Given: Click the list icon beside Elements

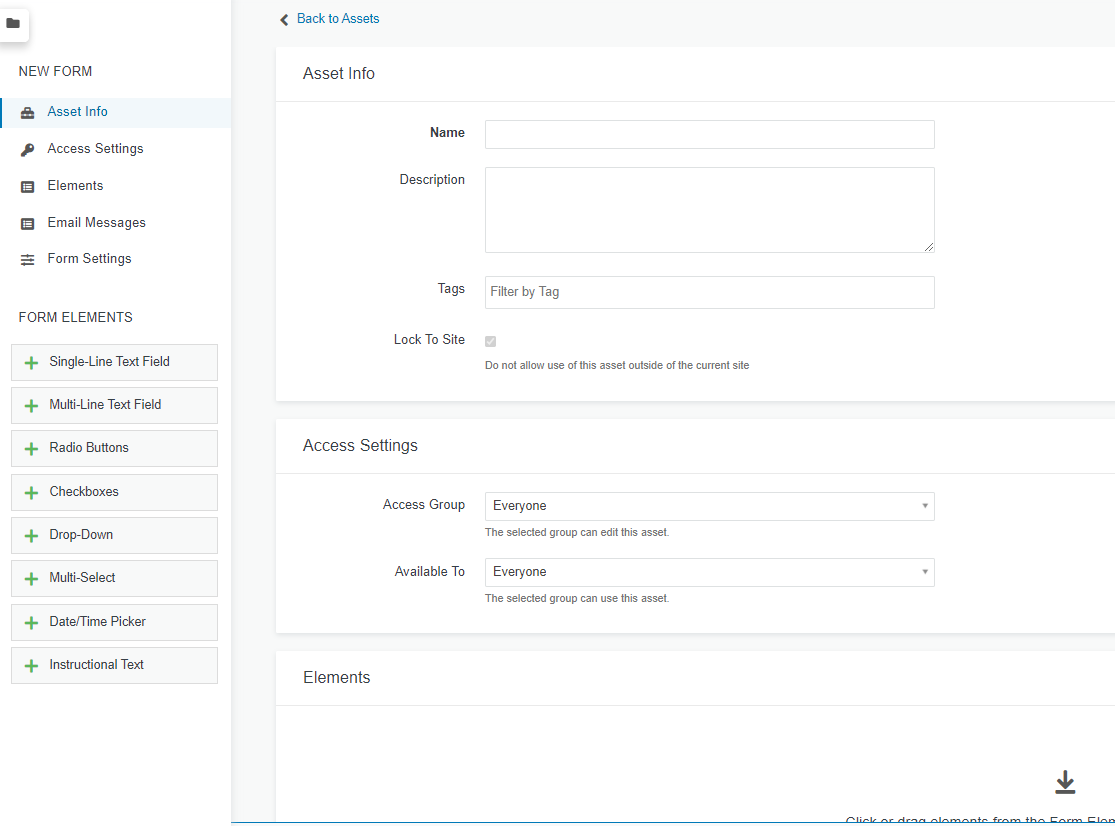Looking at the screenshot, I should click(28, 187).
